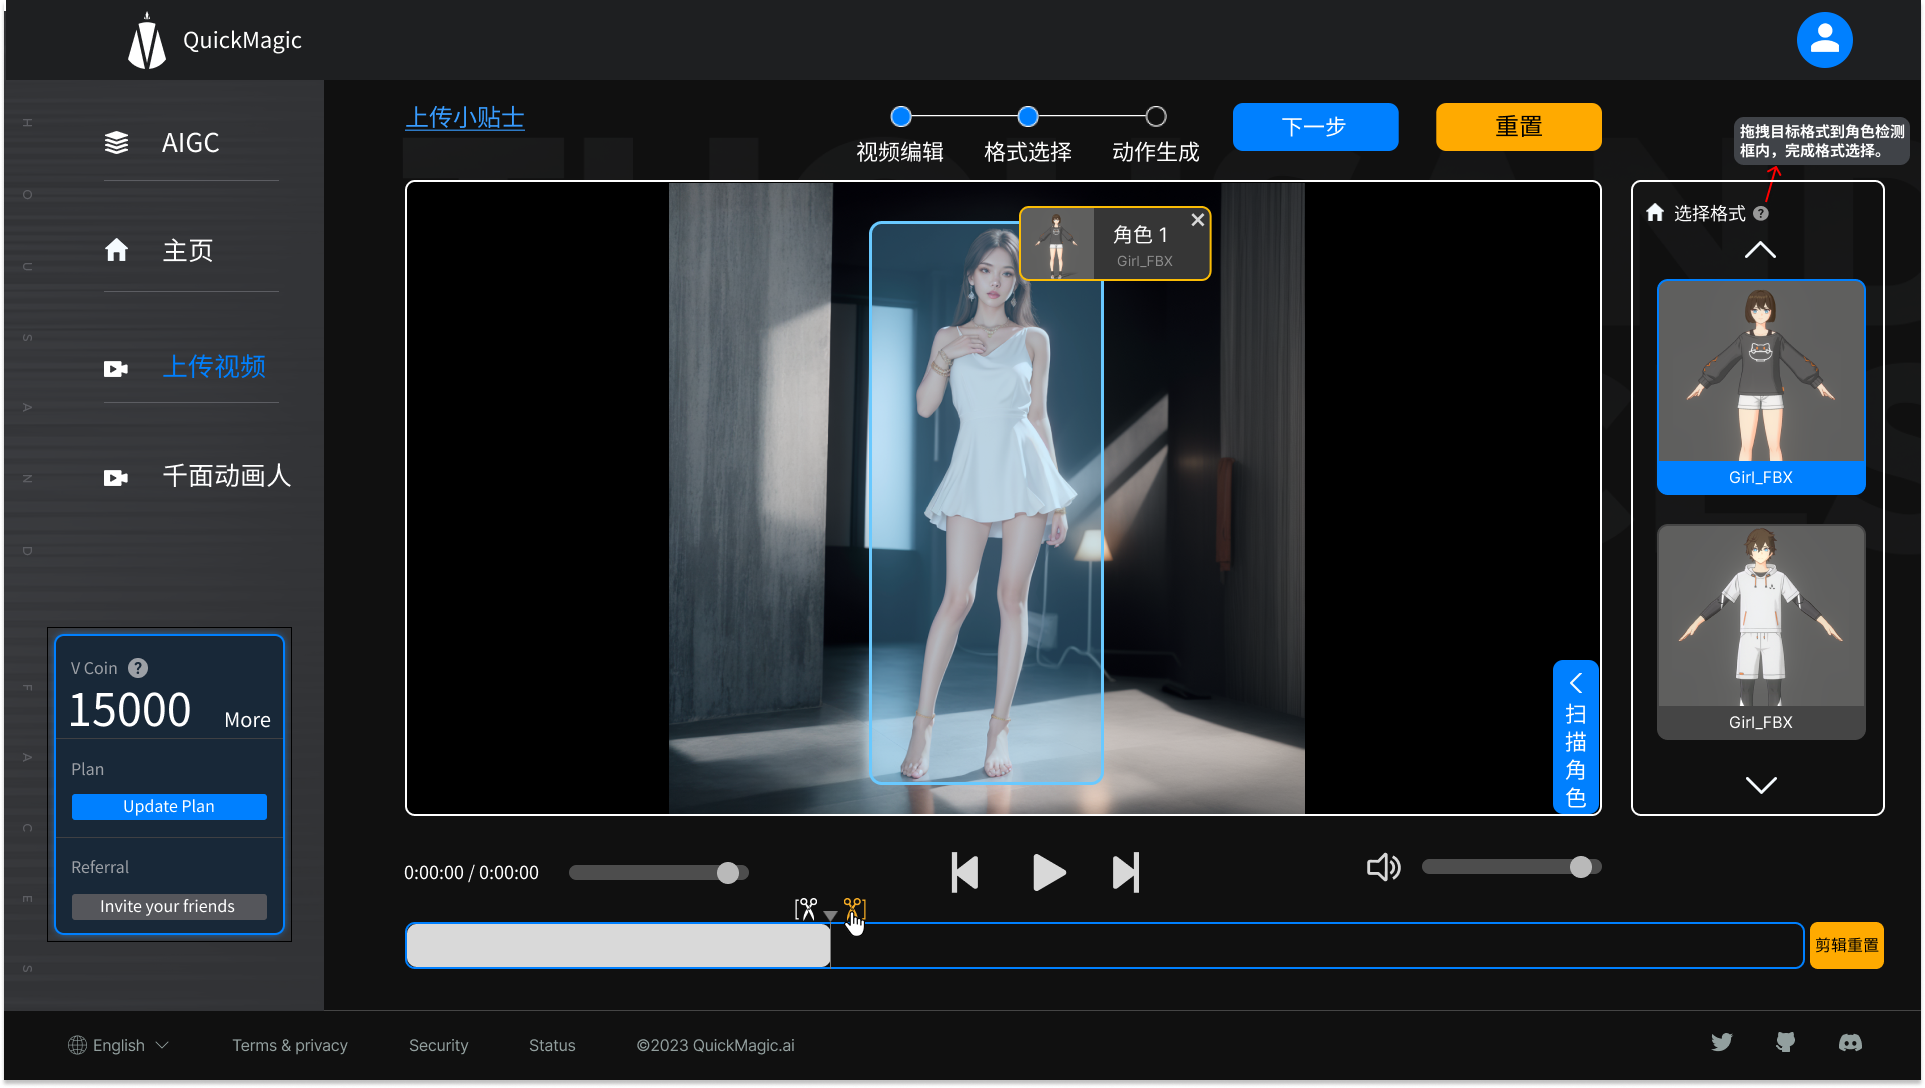This screenshot has width=1925, height=1088.
Task: Open the English language dropdown
Action: click(x=119, y=1045)
